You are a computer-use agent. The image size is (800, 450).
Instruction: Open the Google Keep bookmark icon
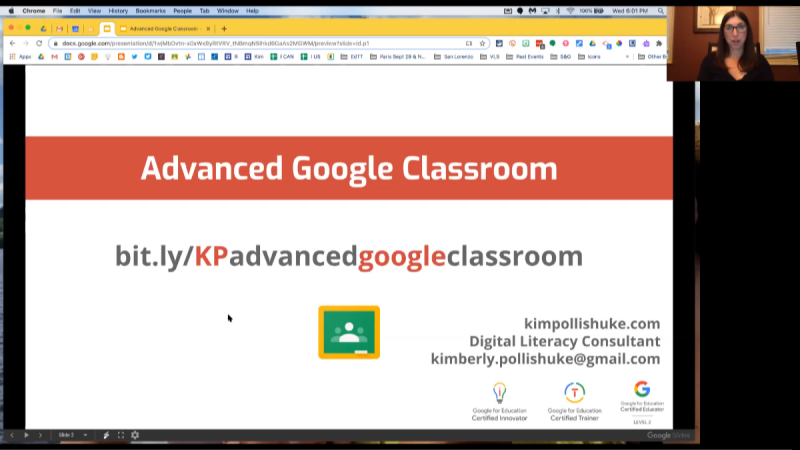coord(94,57)
